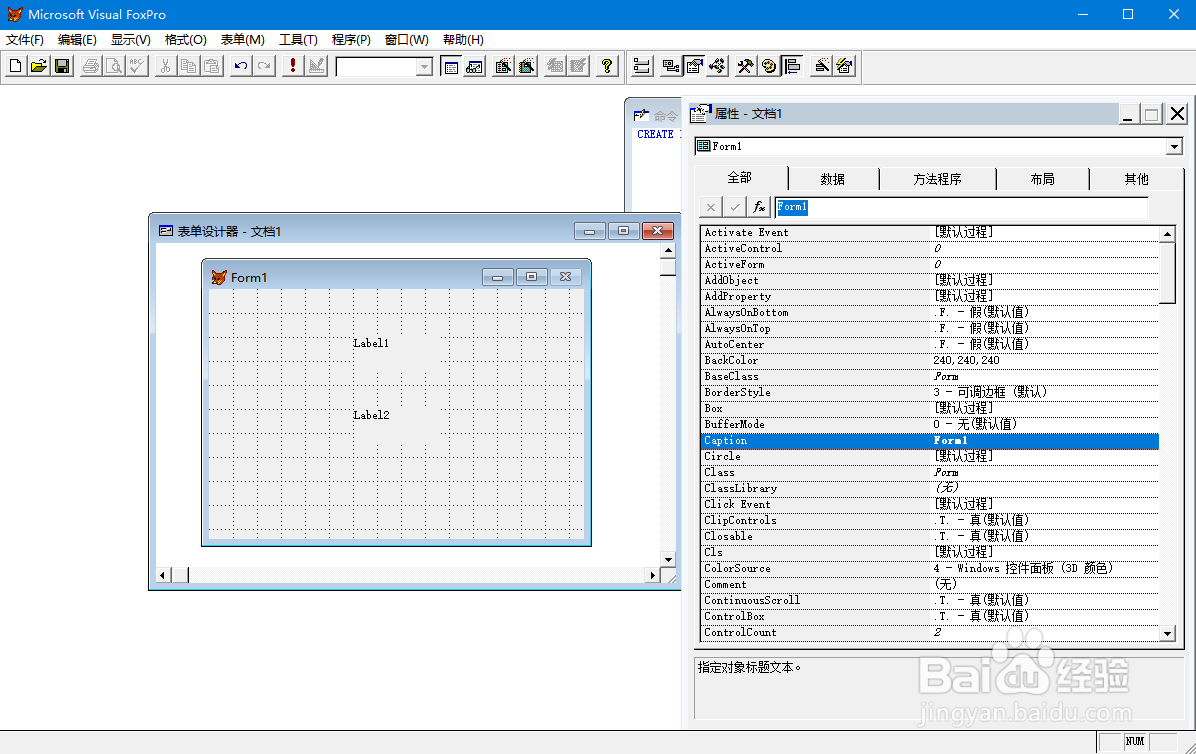1196x754 pixels.
Task: Switch to the 全部 tab
Action: 739,178
